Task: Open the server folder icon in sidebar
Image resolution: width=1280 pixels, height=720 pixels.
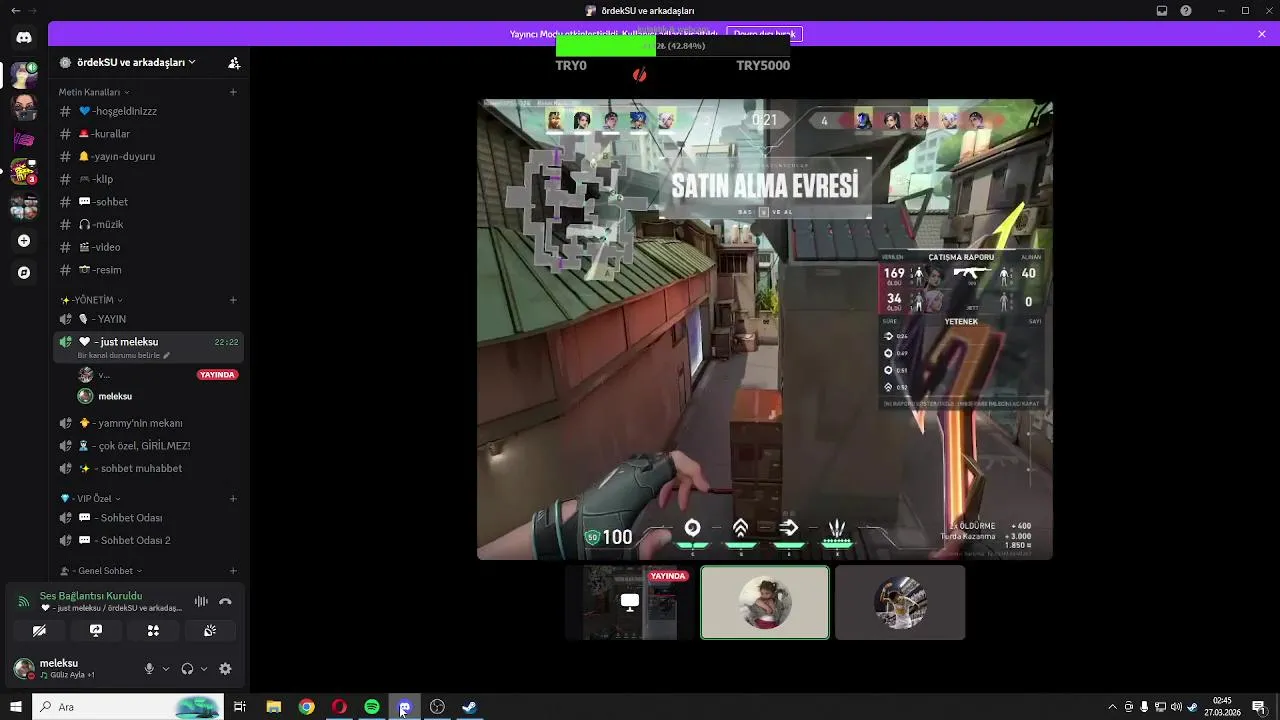Action: [x=24, y=207]
